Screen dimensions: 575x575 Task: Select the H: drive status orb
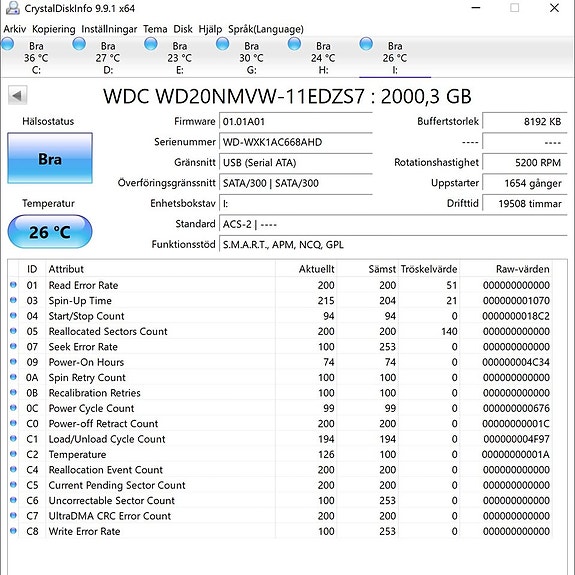pos(294,44)
